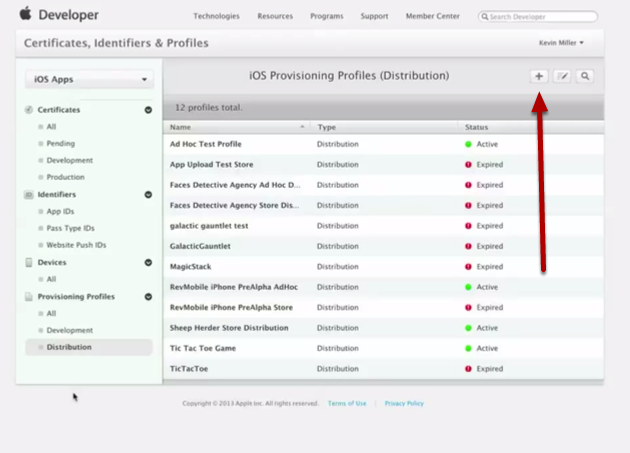Viewport: 630px width, 453px height.
Task: Select All under Certificates
Action: click(x=51, y=127)
